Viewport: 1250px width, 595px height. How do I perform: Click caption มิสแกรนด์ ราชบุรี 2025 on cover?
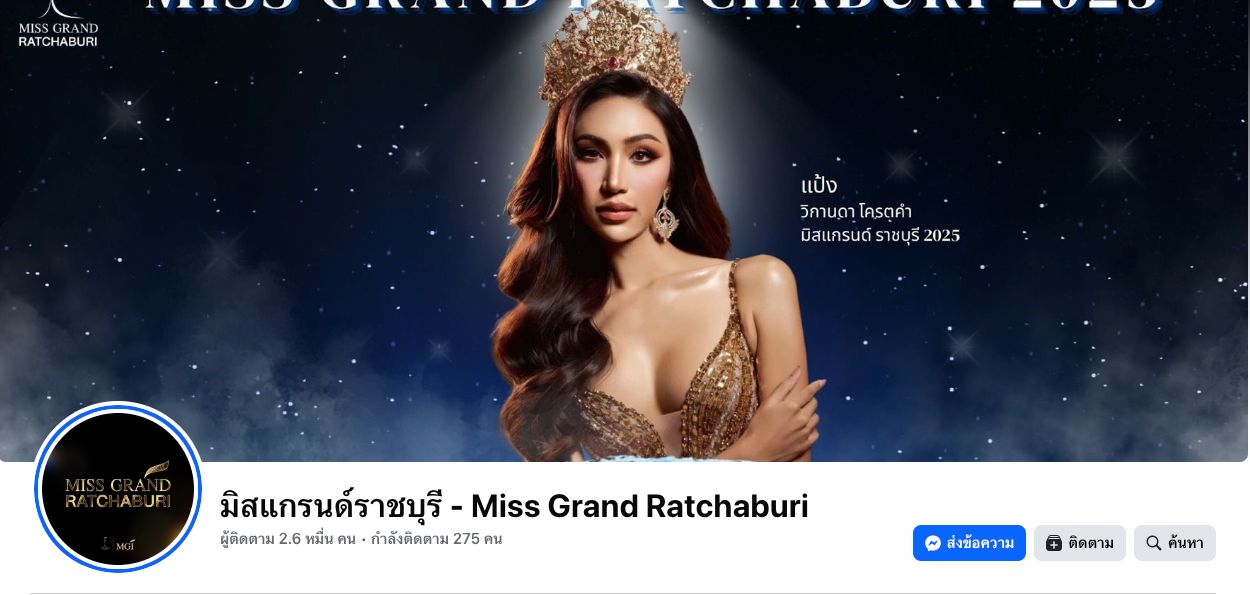coord(880,236)
